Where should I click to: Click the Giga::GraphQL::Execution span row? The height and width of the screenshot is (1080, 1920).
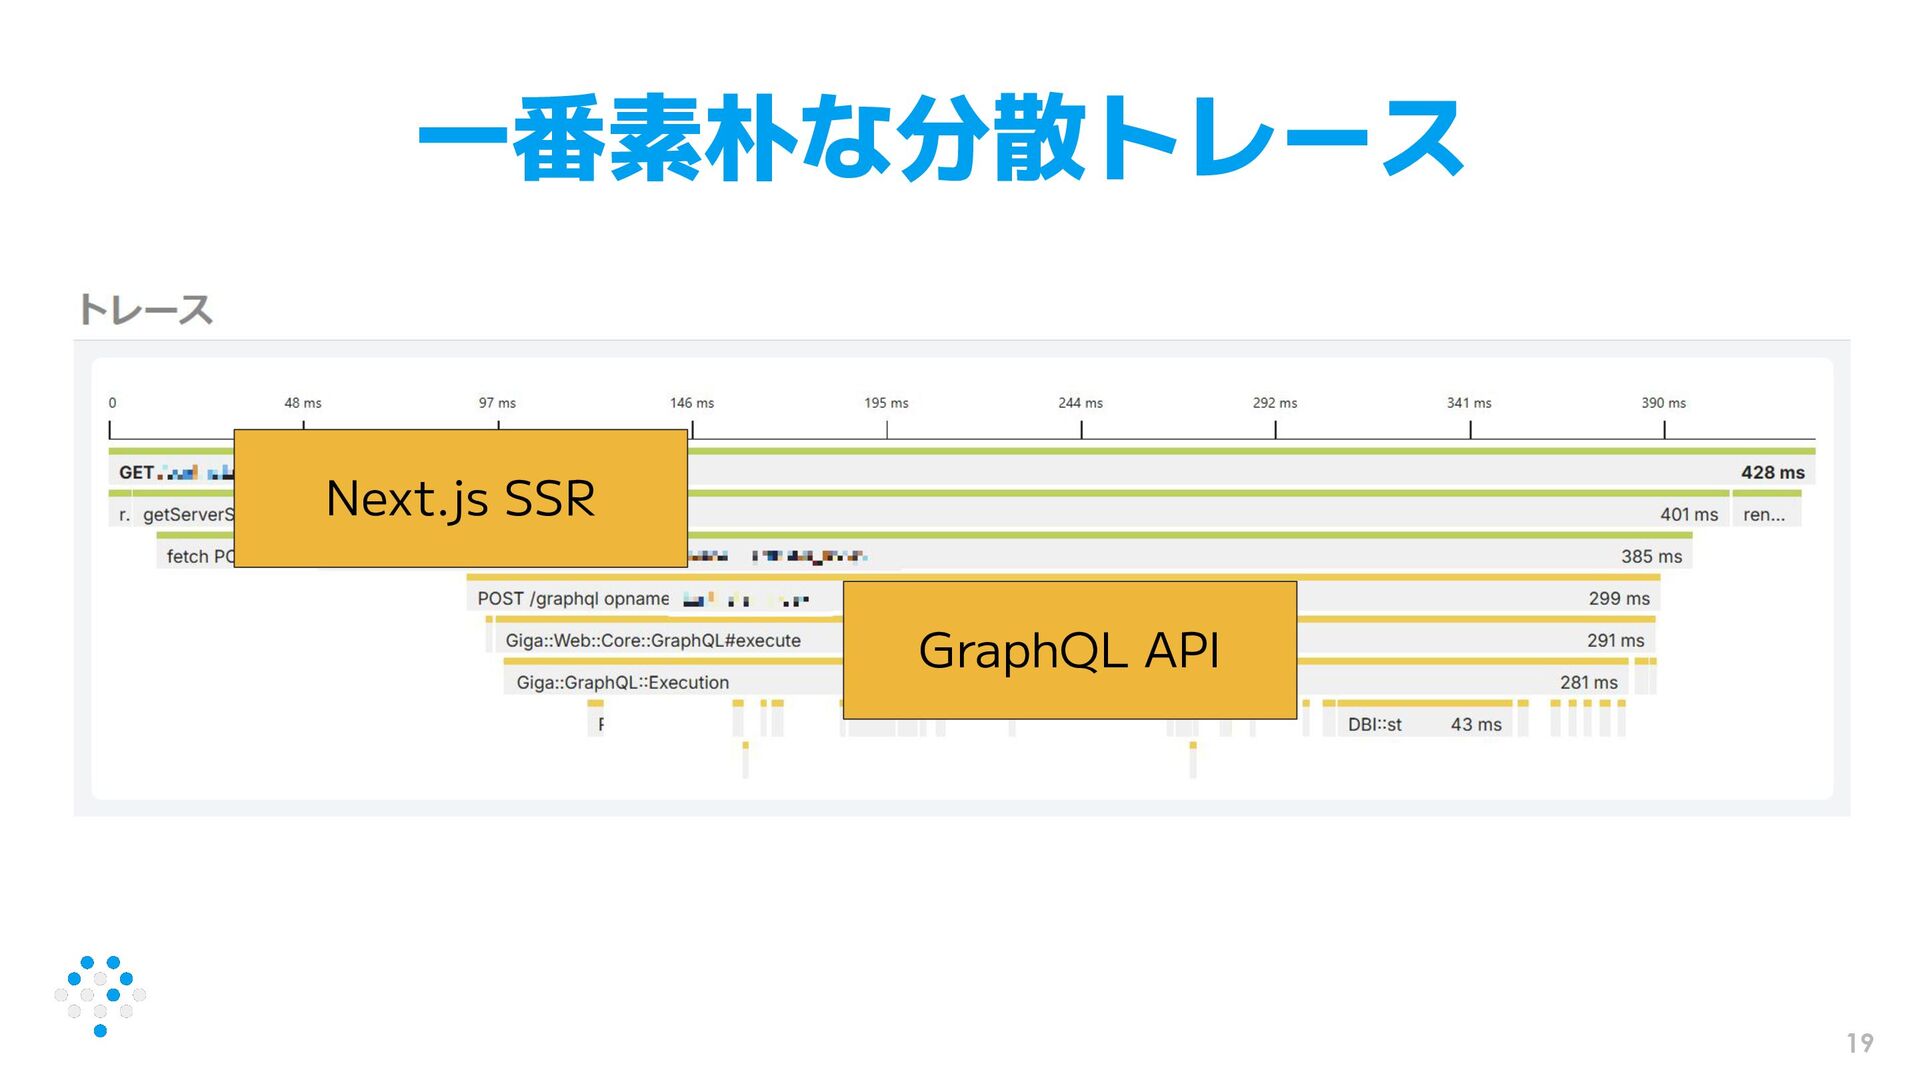coord(622,682)
